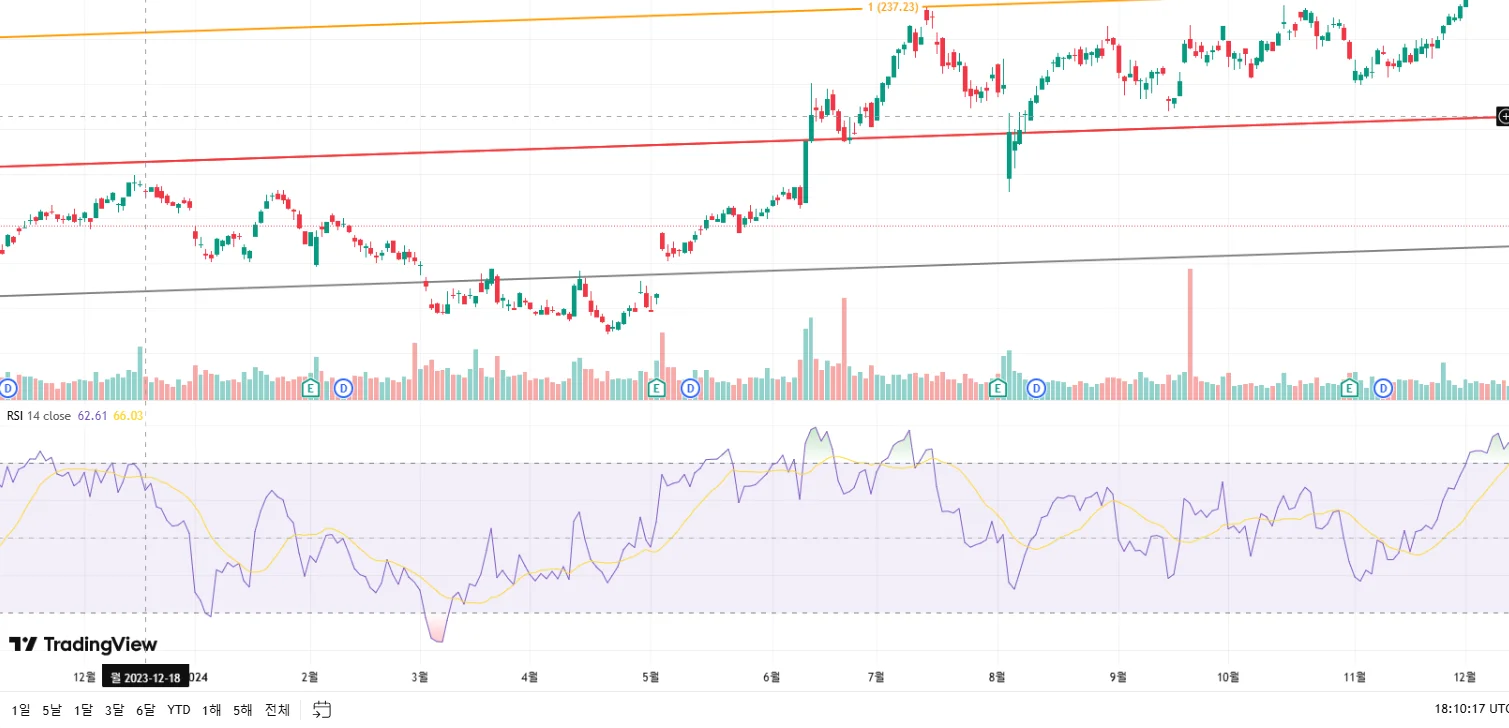Click the 4월 label on the time axis

529,677
